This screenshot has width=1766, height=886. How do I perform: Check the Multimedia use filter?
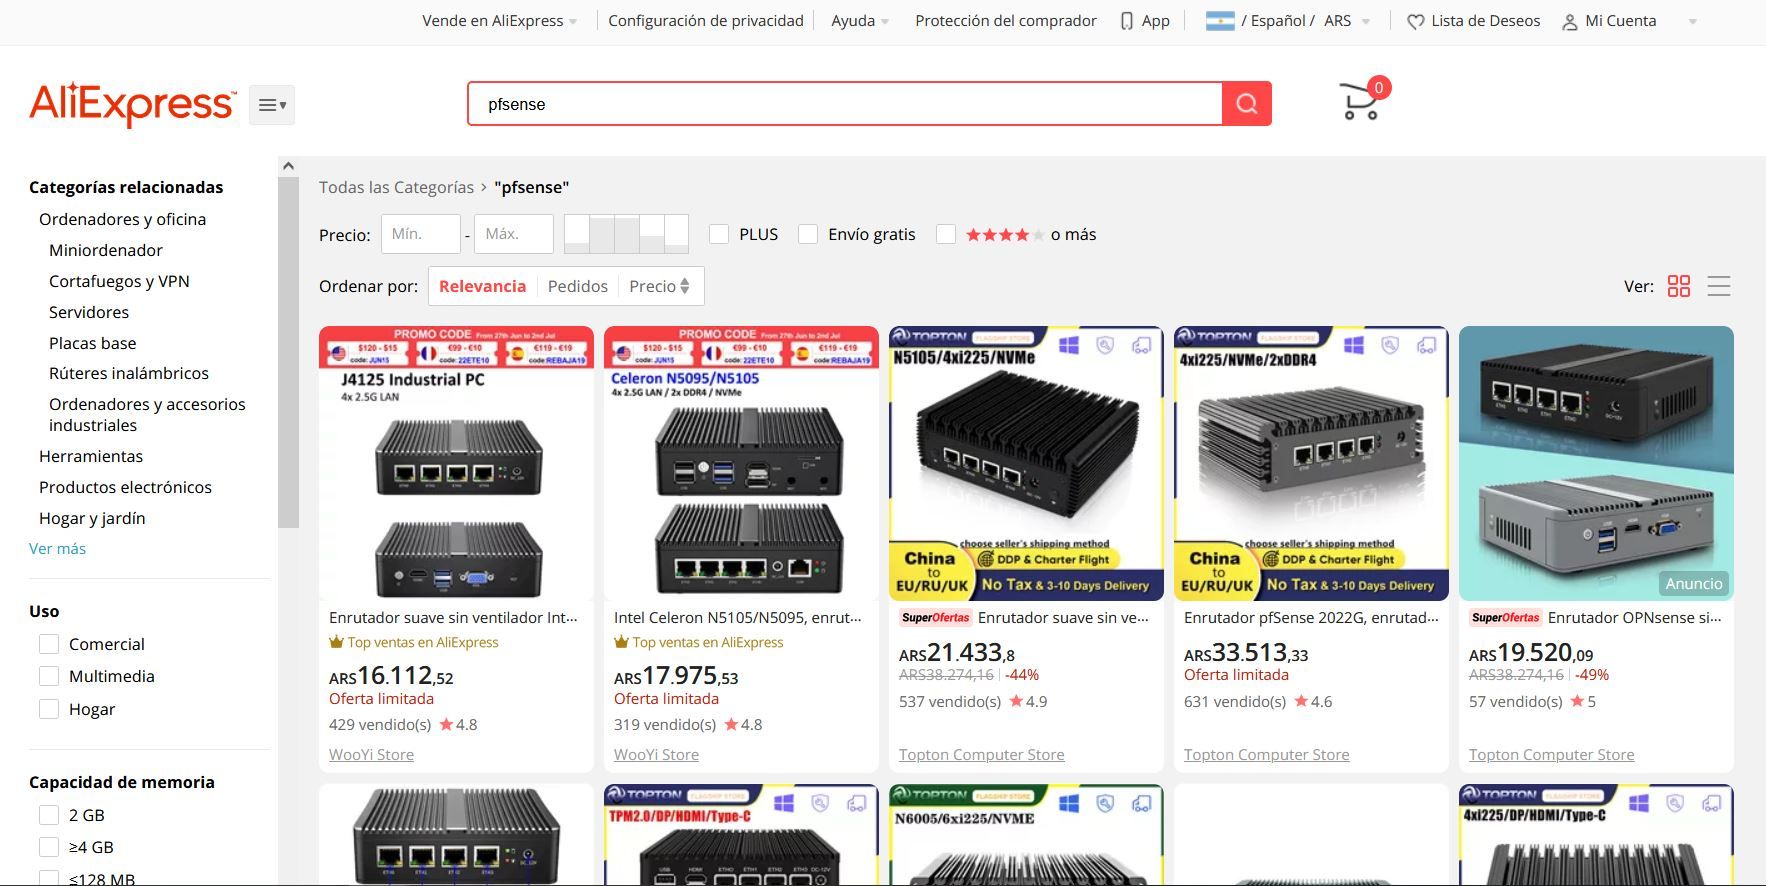[49, 676]
